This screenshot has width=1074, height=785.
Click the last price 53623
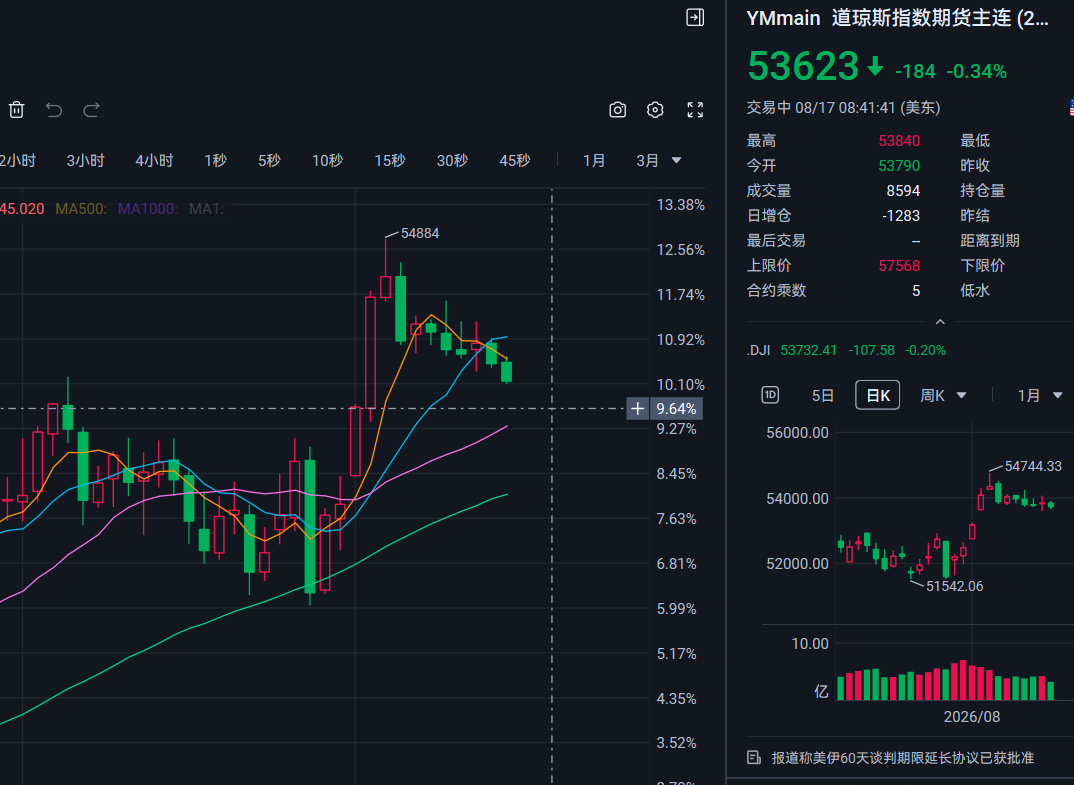coord(803,66)
